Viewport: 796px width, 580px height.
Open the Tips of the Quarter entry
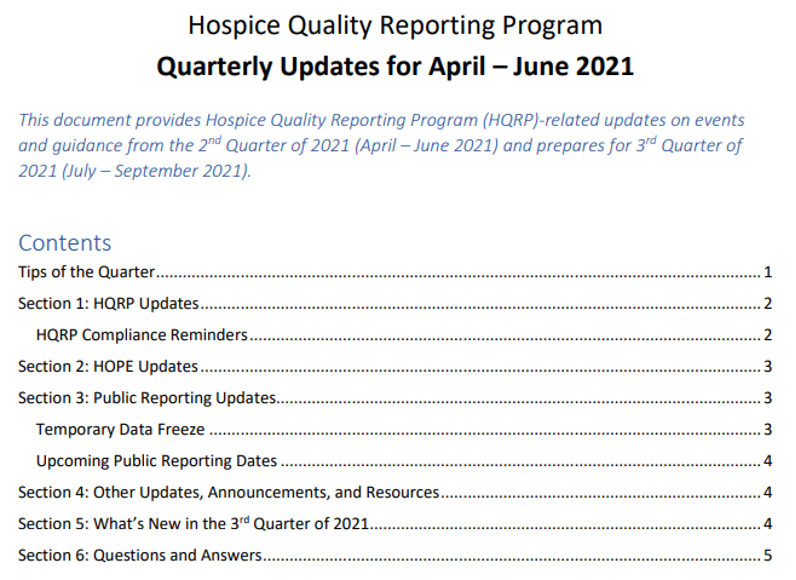pyautogui.click(x=85, y=272)
